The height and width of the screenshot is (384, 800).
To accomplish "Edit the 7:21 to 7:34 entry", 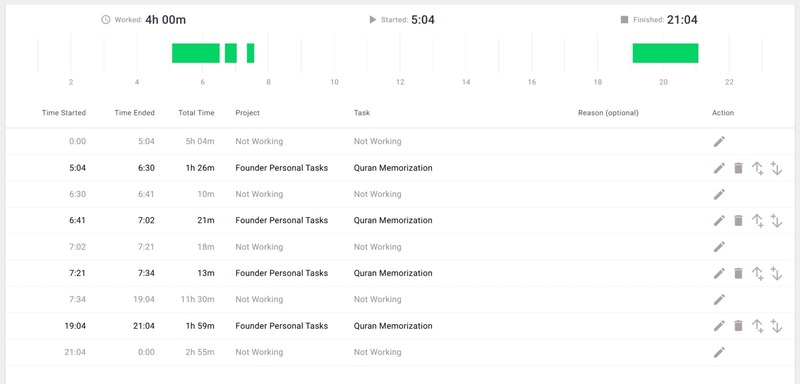I will click(x=719, y=273).
